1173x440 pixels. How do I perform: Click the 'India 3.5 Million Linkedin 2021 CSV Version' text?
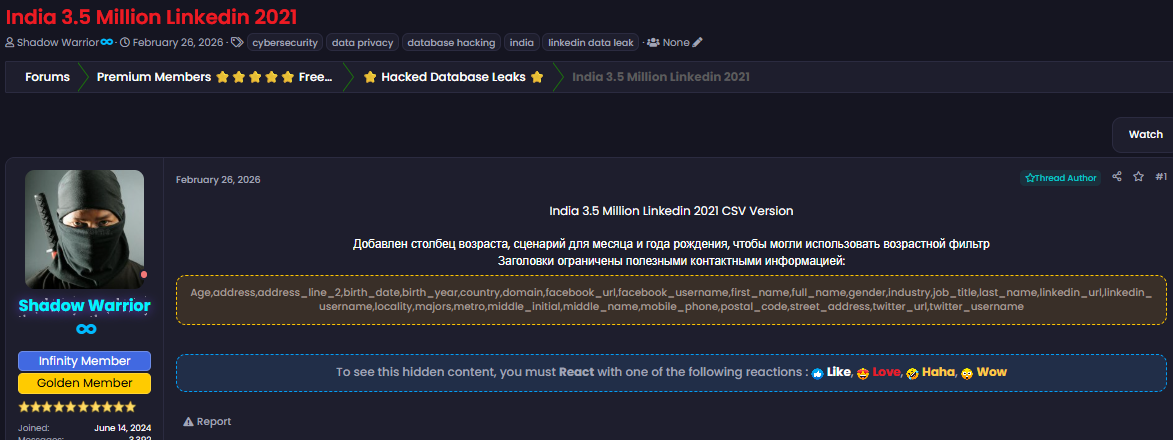[x=671, y=211]
